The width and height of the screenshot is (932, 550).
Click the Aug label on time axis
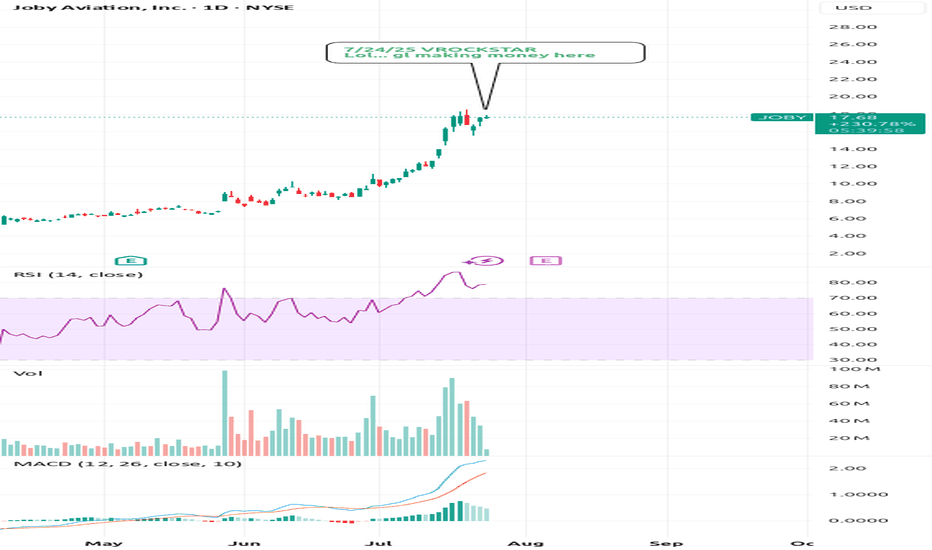pos(525,543)
